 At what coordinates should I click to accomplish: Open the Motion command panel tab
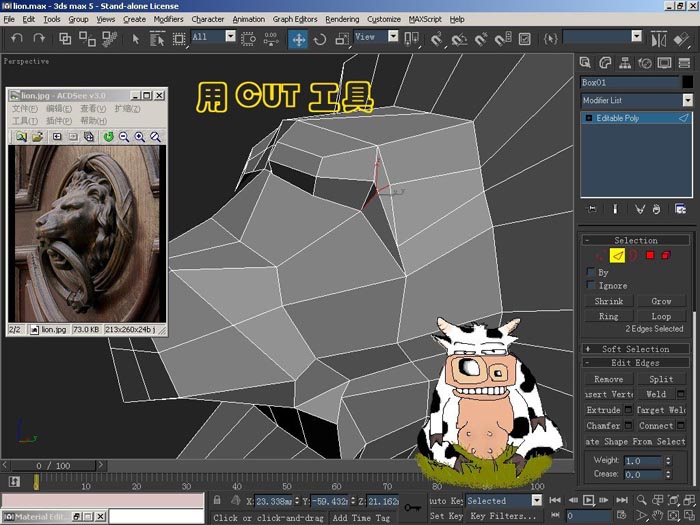point(645,63)
